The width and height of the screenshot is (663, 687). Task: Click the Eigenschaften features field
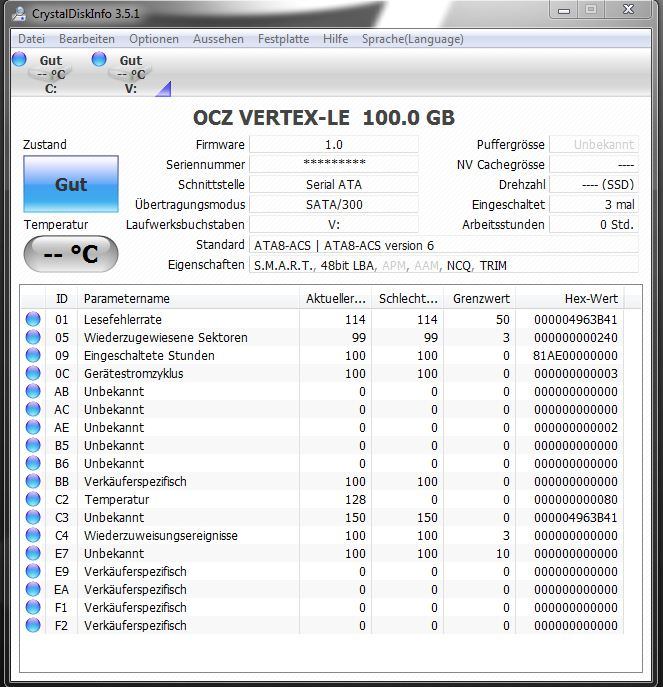(443, 265)
